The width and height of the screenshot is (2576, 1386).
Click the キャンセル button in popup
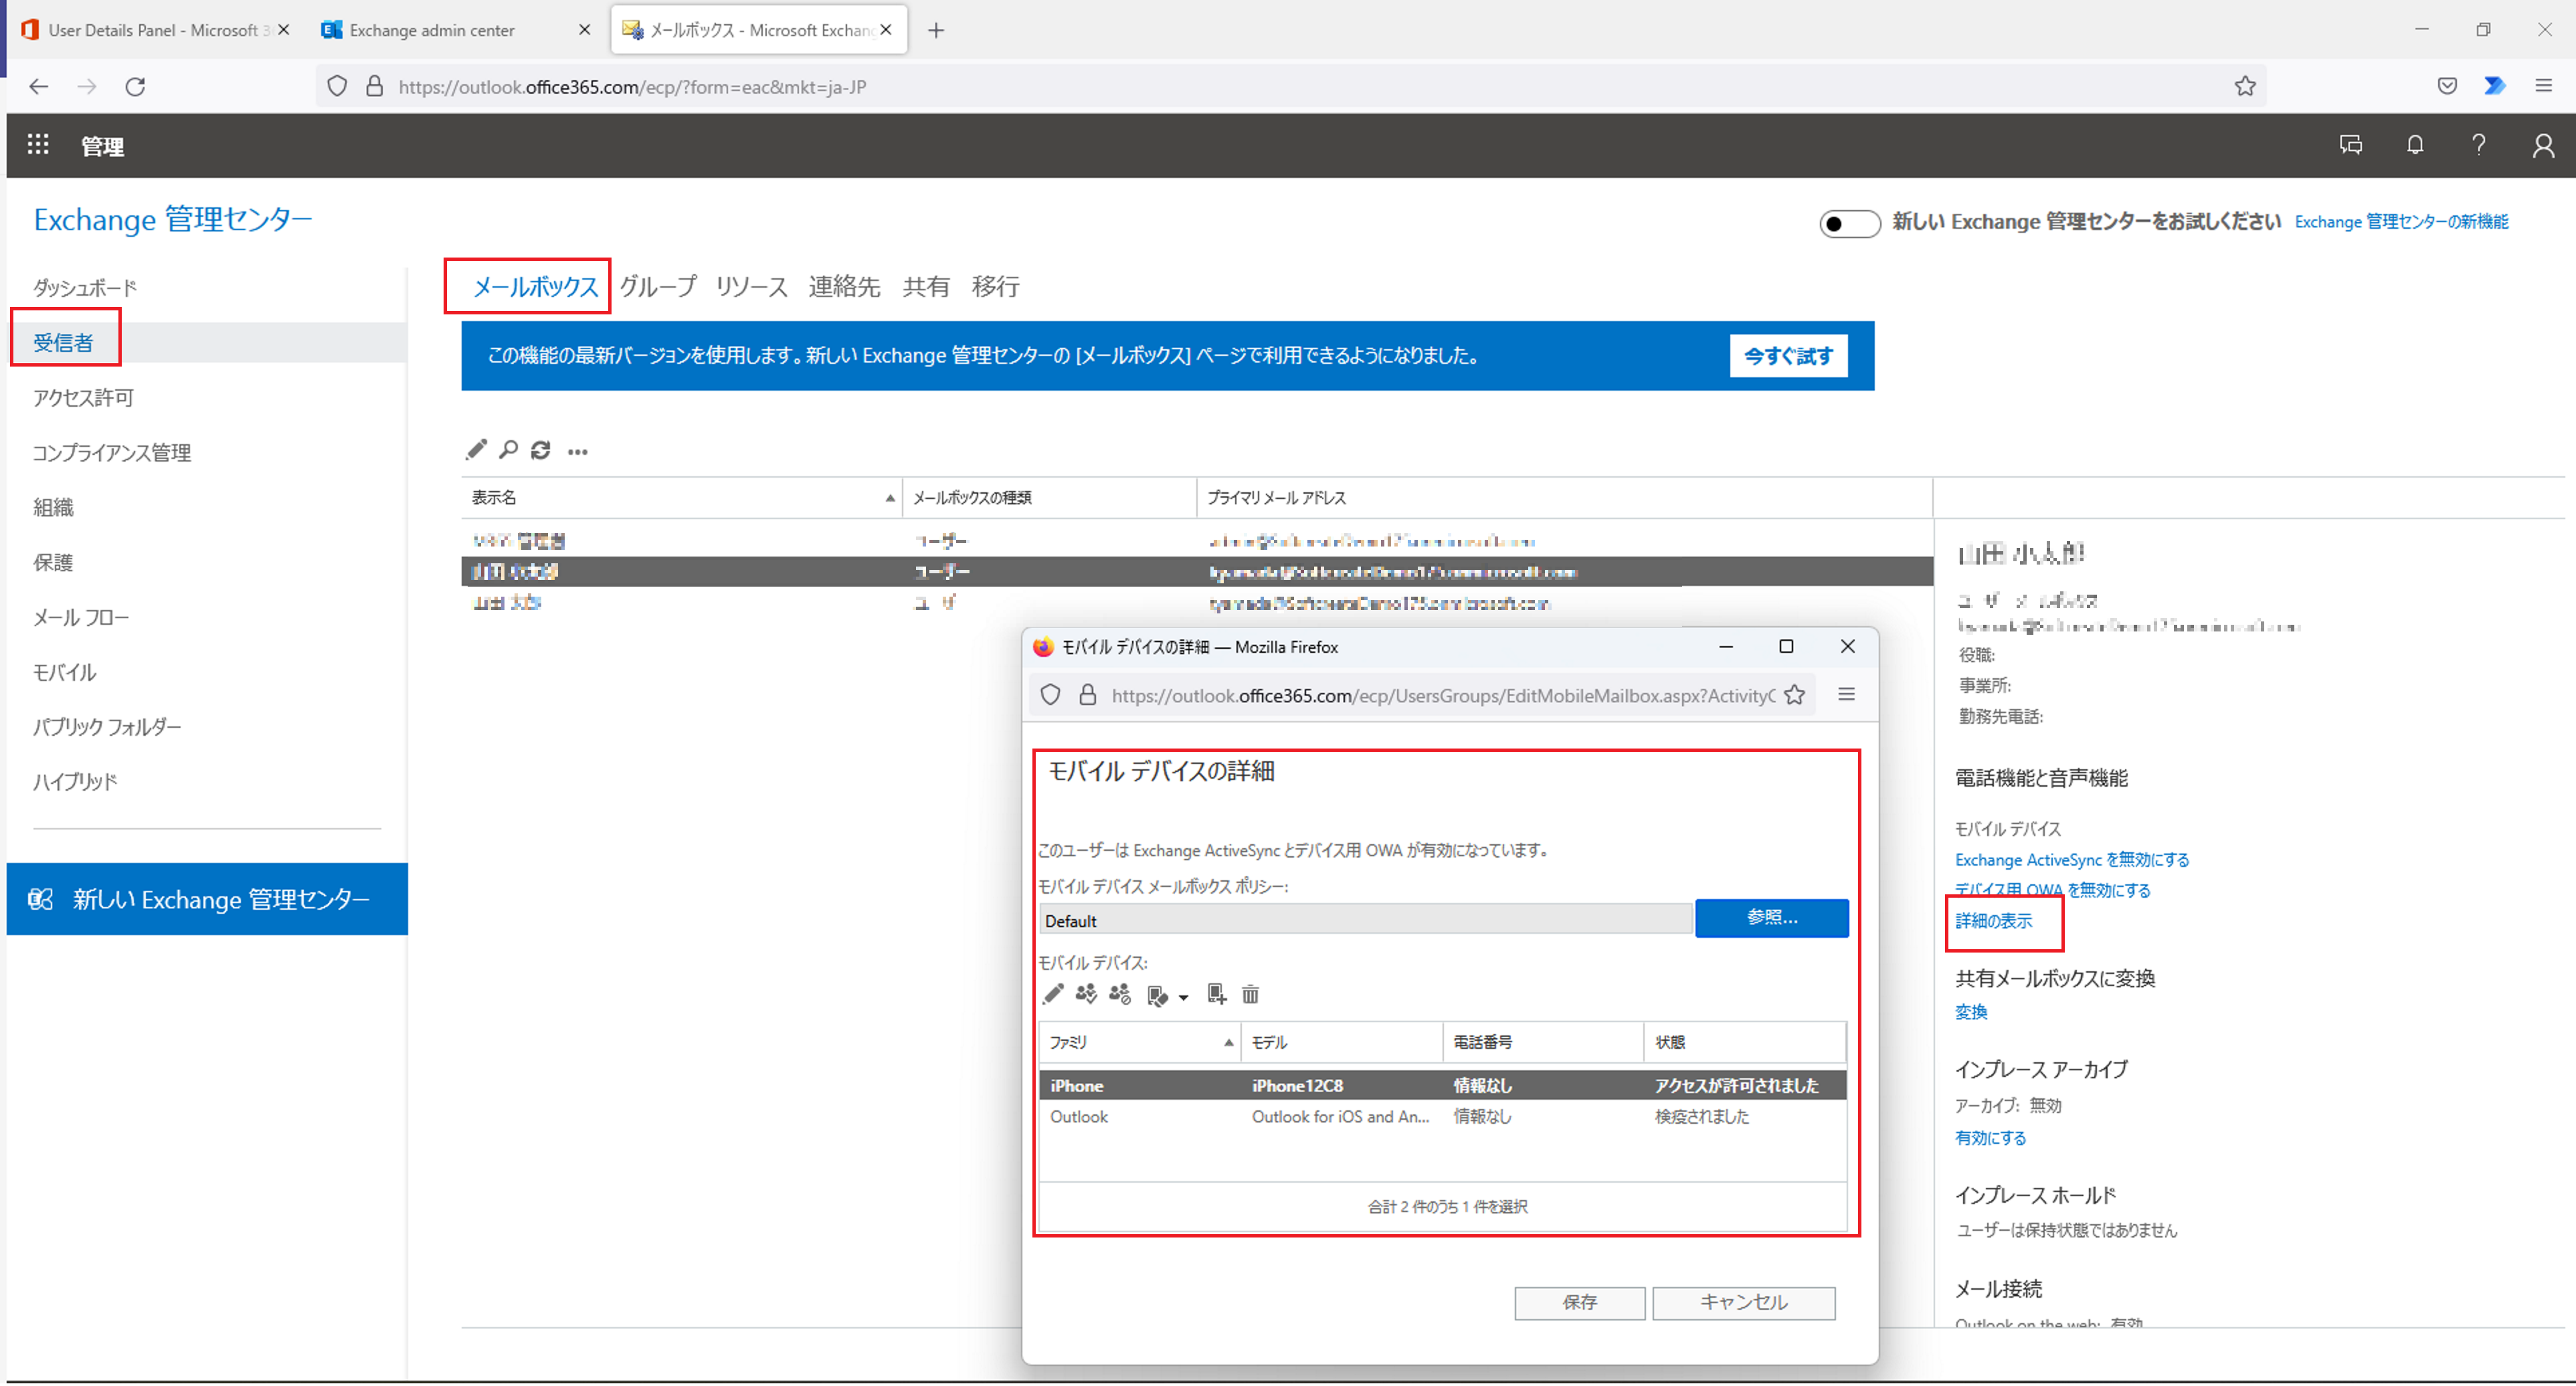1743,1302
